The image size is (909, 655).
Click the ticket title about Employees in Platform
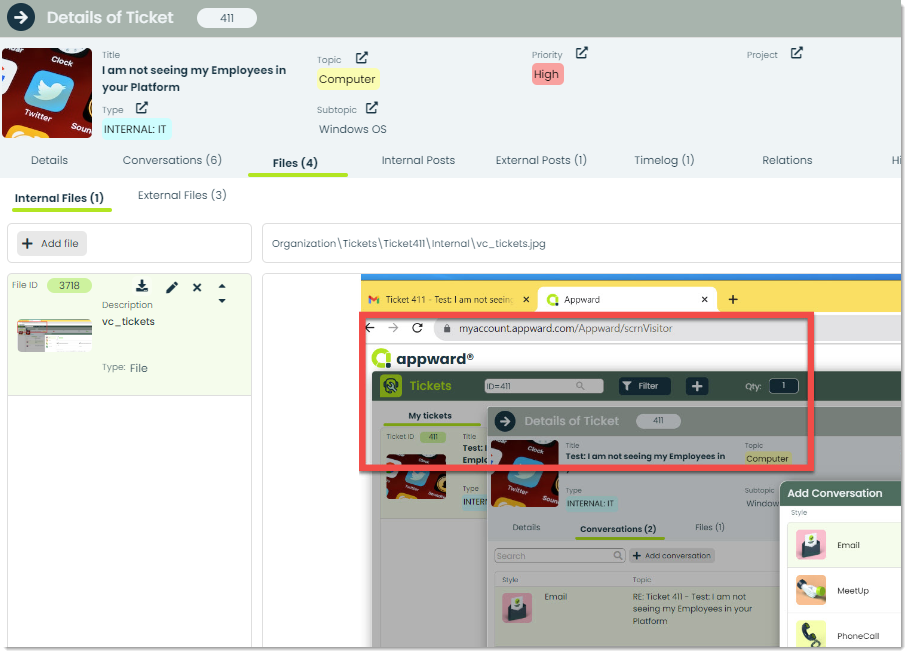[194, 79]
